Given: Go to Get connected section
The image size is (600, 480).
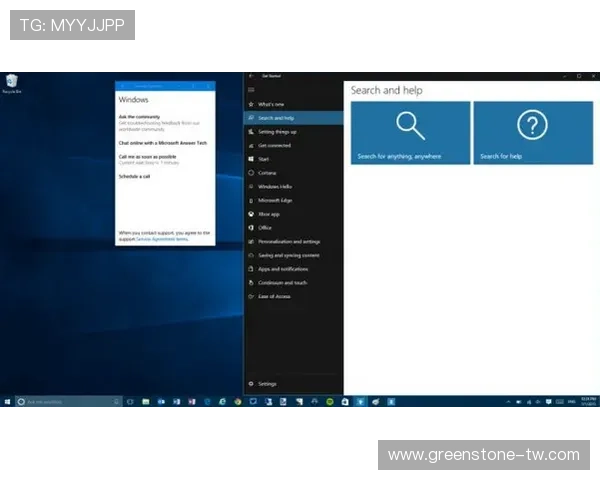Looking at the screenshot, I should 274,145.
